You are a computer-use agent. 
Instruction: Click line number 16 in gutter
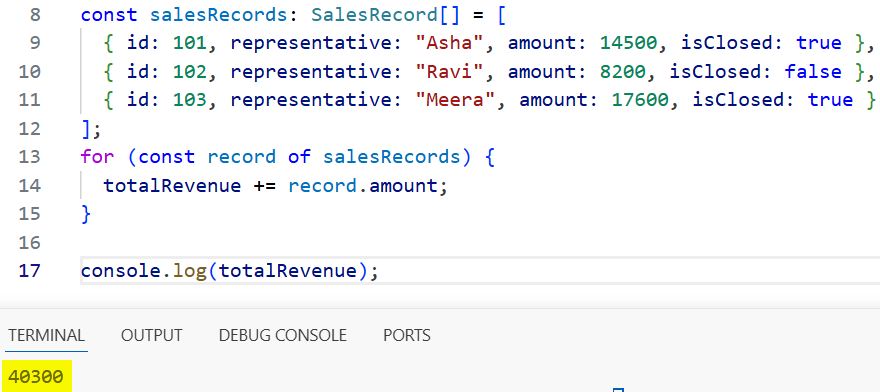click(x=29, y=243)
